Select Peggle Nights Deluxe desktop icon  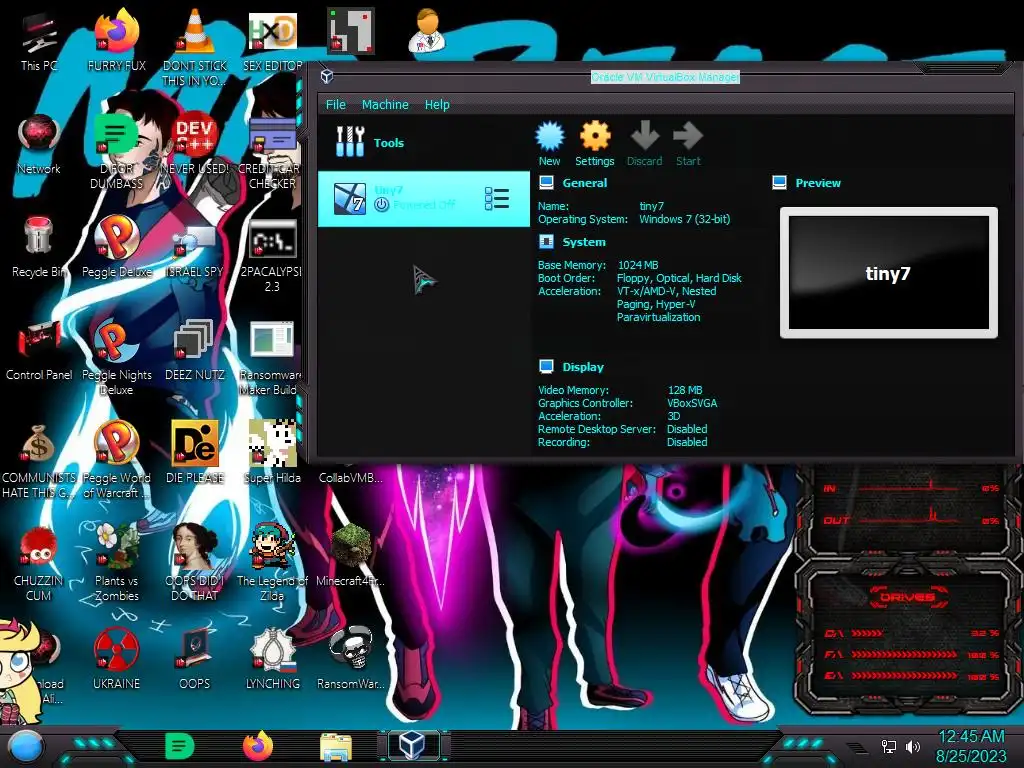(117, 357)
